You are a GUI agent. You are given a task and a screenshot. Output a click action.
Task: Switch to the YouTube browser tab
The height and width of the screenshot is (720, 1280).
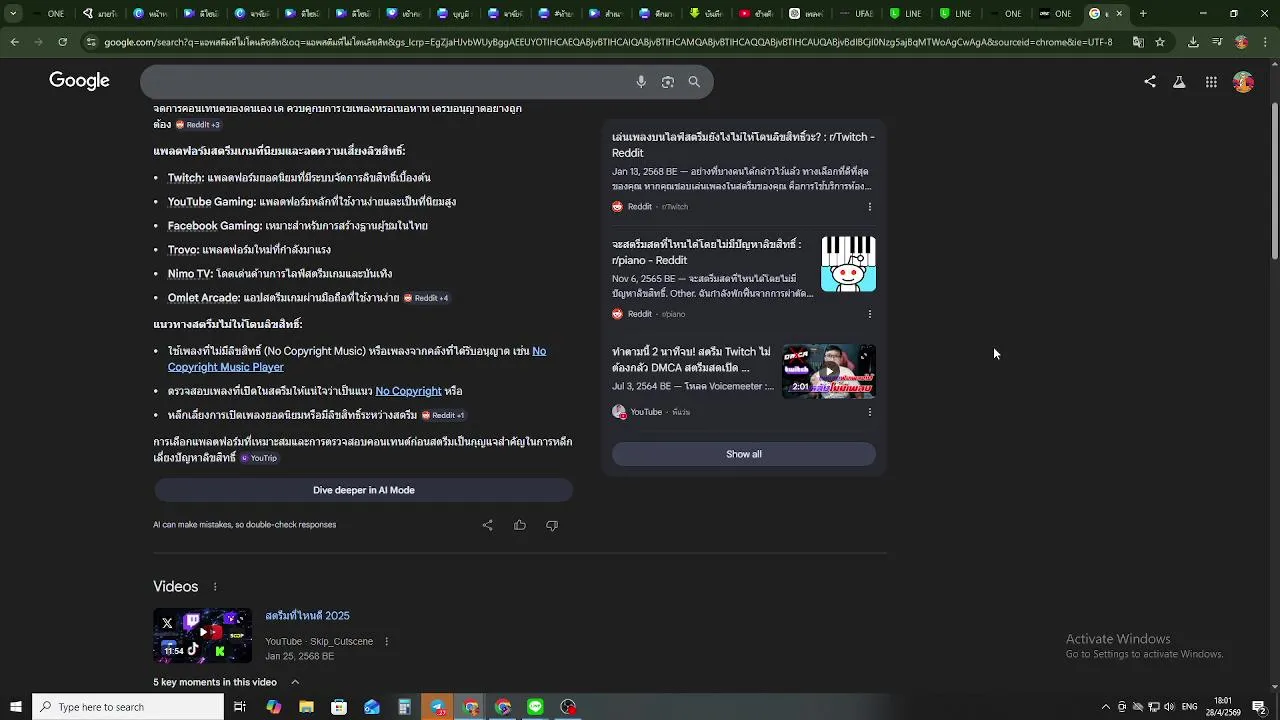(757, 14)
